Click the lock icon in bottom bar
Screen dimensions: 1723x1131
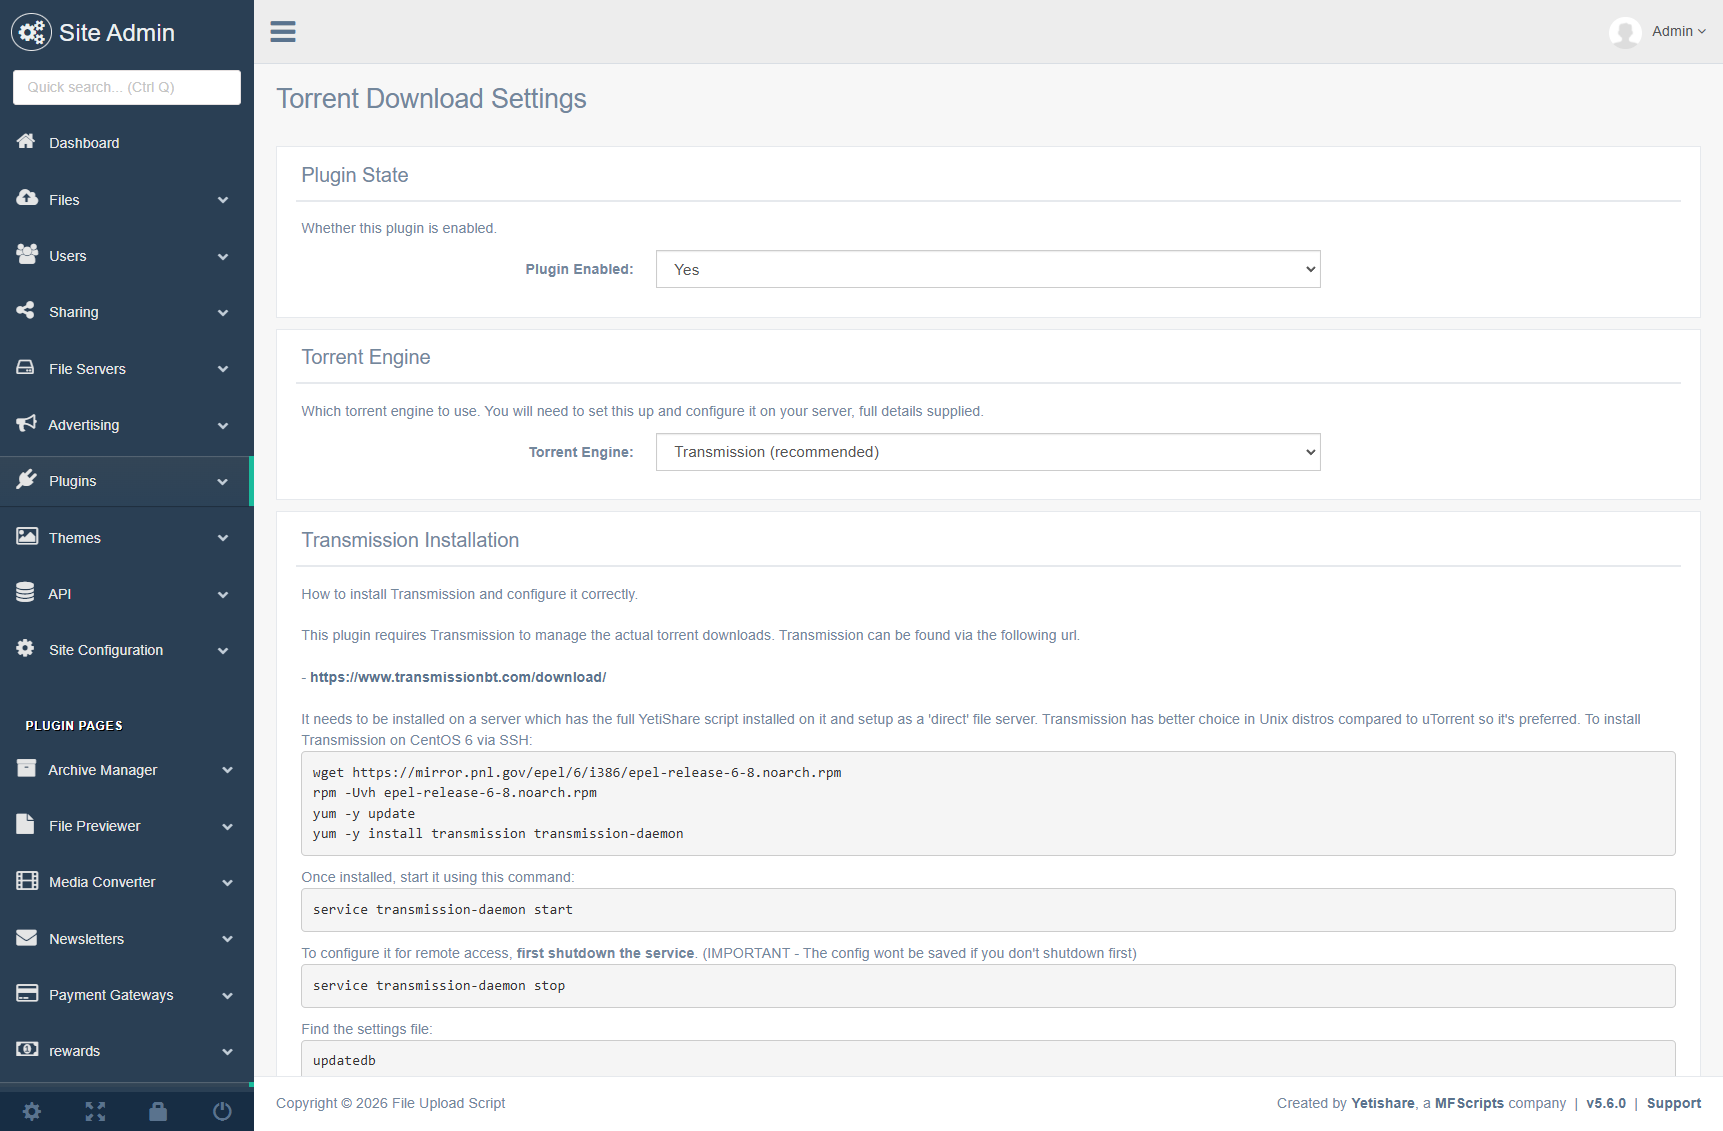[158, 1111]
